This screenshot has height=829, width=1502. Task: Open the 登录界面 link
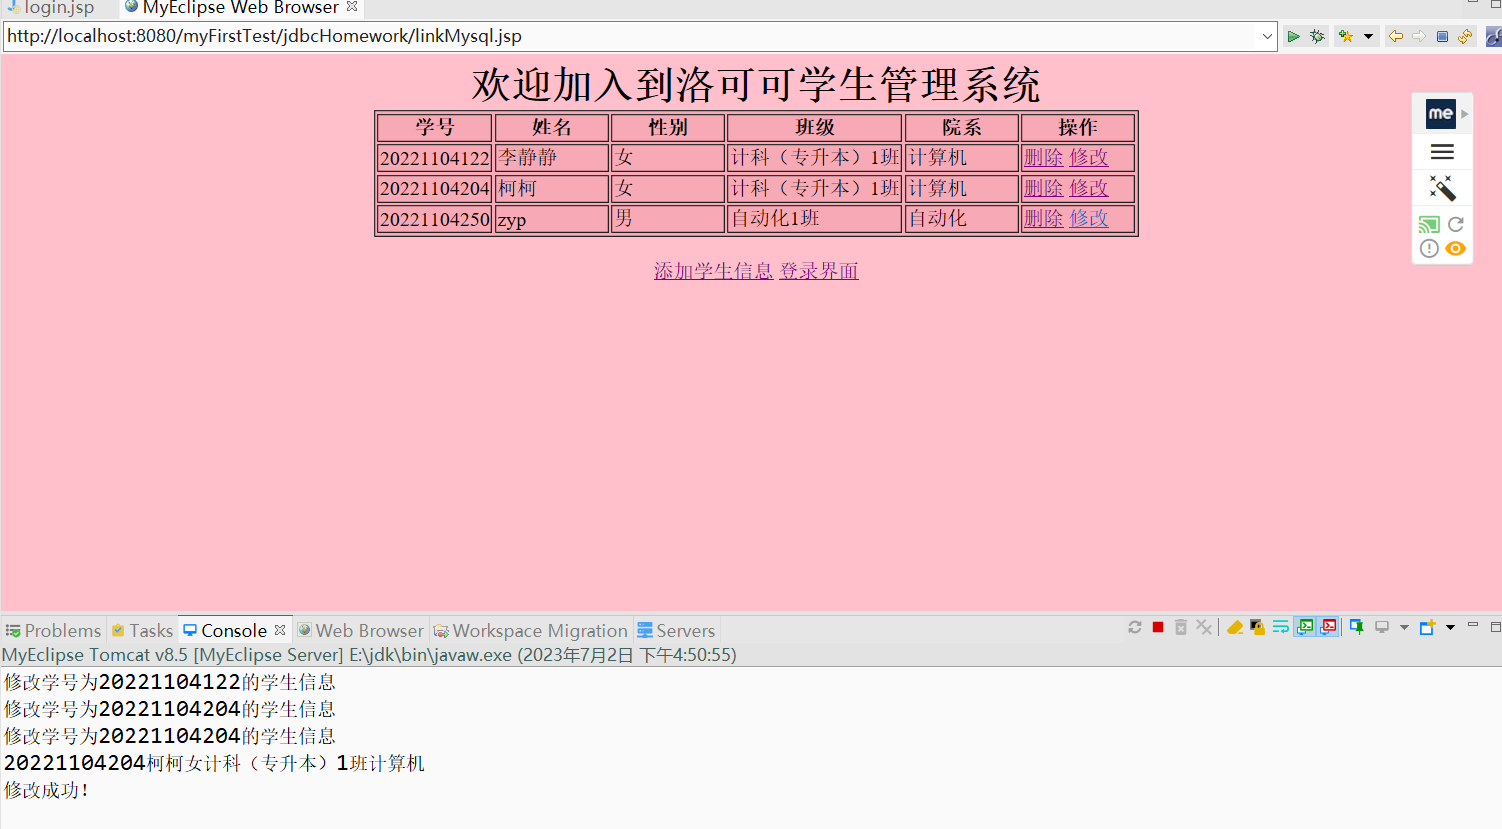click(x=819, y=271)
